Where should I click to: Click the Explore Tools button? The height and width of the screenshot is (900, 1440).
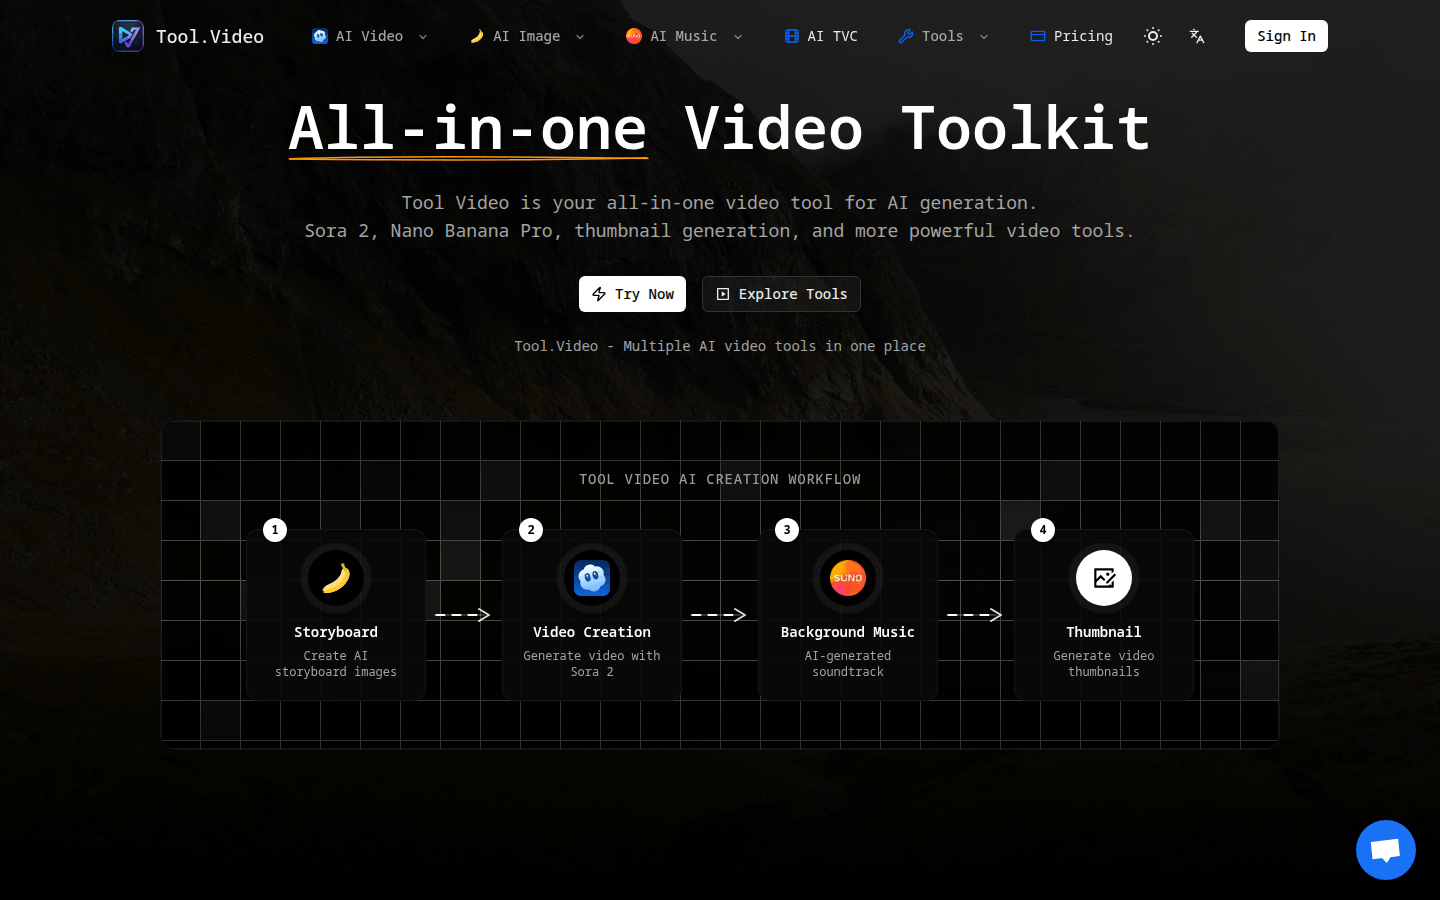tap(781, 294)
